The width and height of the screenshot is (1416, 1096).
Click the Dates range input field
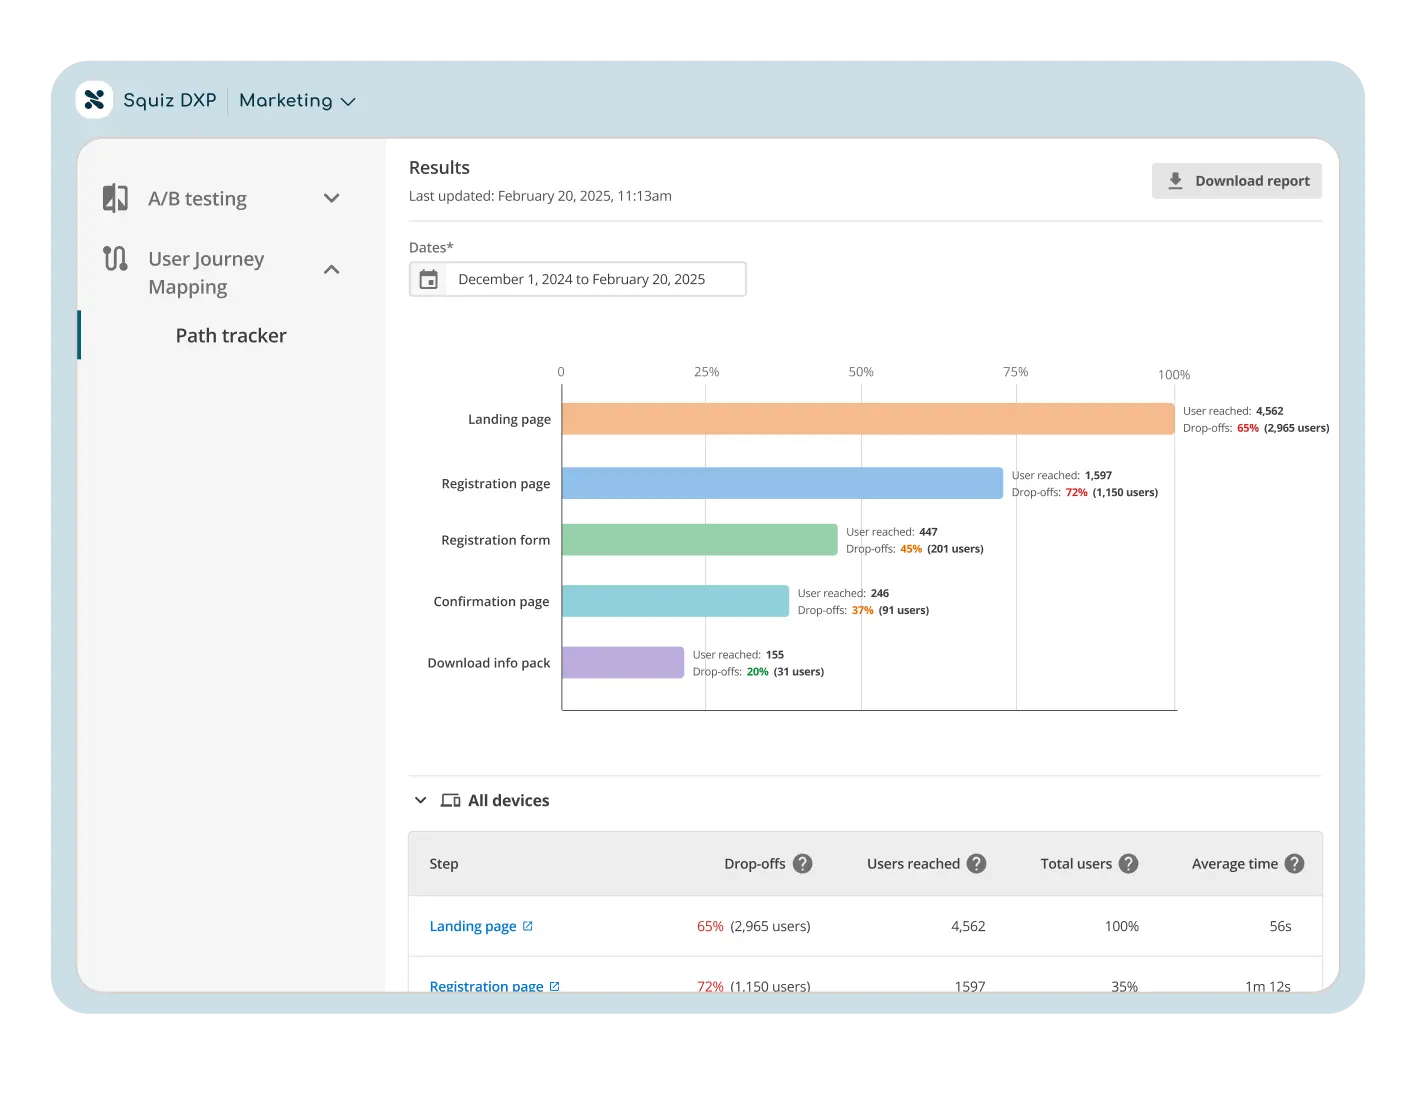tap(594, 280)
